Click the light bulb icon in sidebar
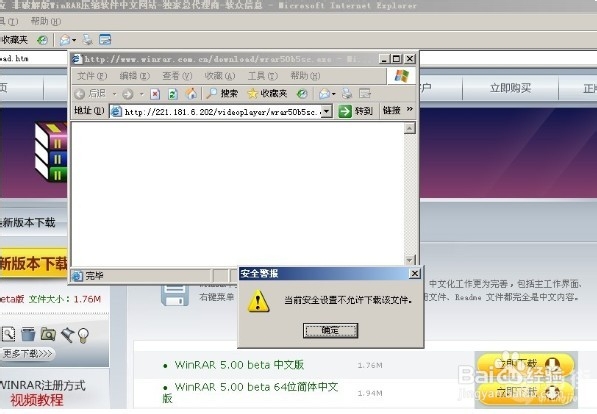Viewport: 597px width, 414px height. click(83, 336)
